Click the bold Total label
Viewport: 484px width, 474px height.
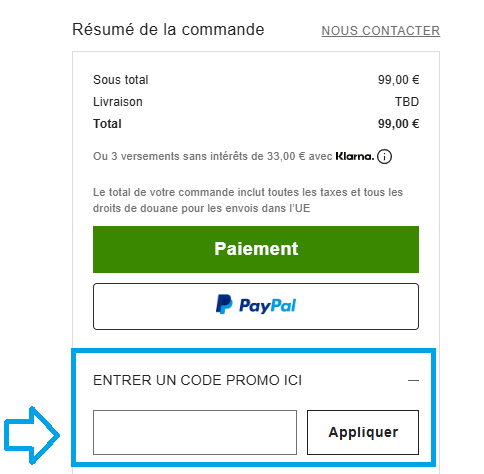point(107,124)
